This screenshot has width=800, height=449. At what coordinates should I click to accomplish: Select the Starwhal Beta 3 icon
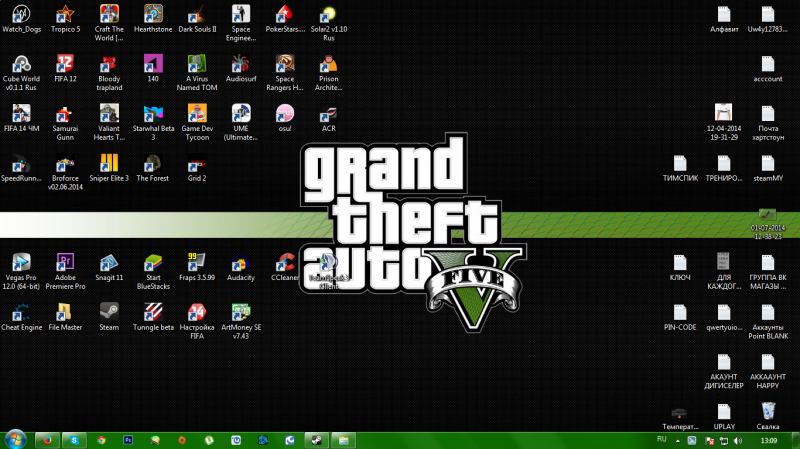(153, 122)
